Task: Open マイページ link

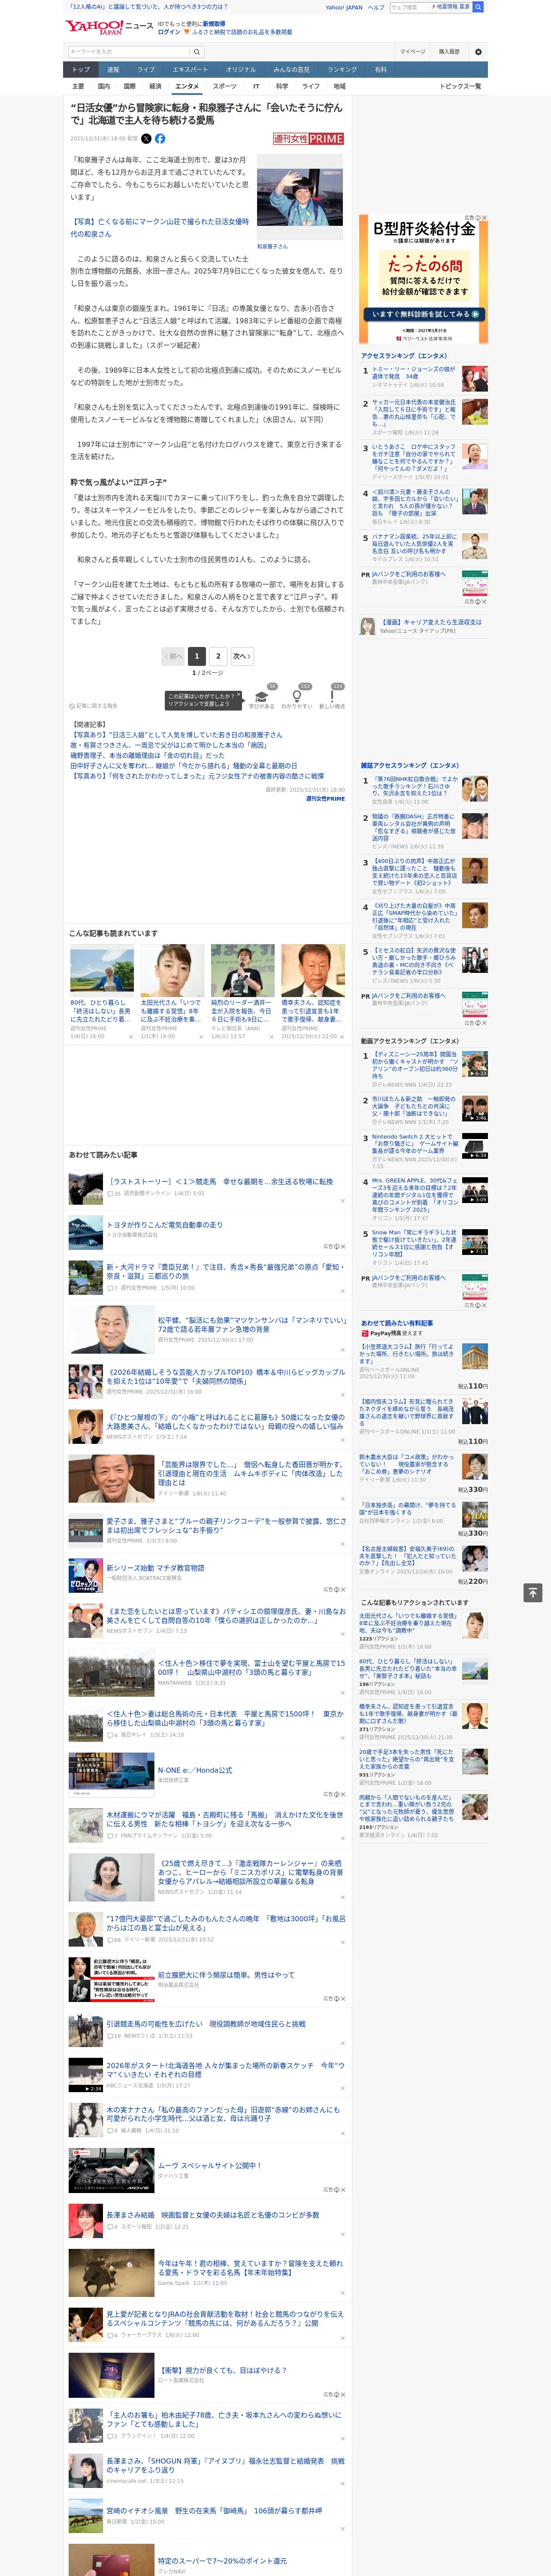Action: tap(412, 51)
